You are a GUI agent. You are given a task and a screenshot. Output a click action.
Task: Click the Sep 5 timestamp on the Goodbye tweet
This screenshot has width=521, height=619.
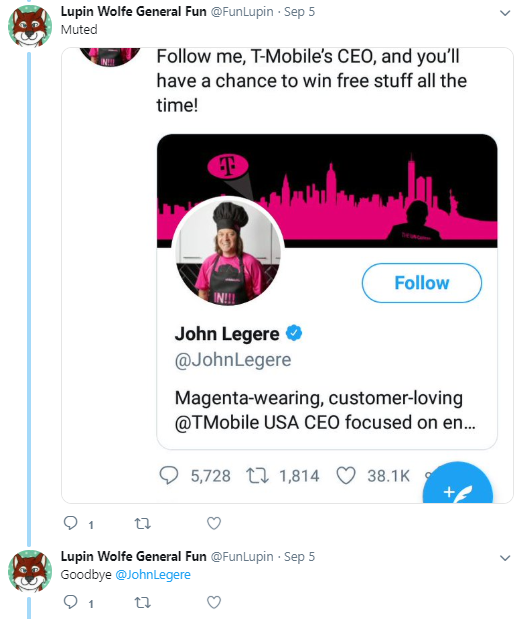(x=300, y=557)
